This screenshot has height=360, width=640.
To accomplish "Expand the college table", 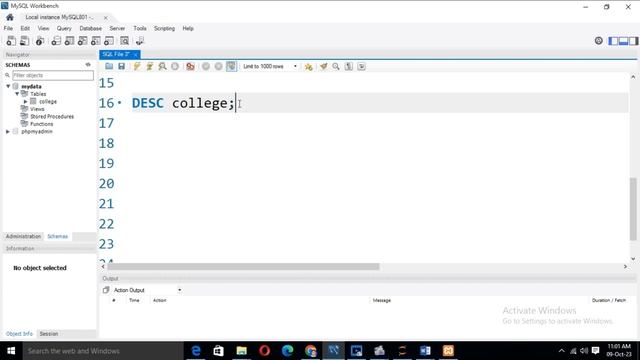I will pyautogui.click(x=25, y=102).
